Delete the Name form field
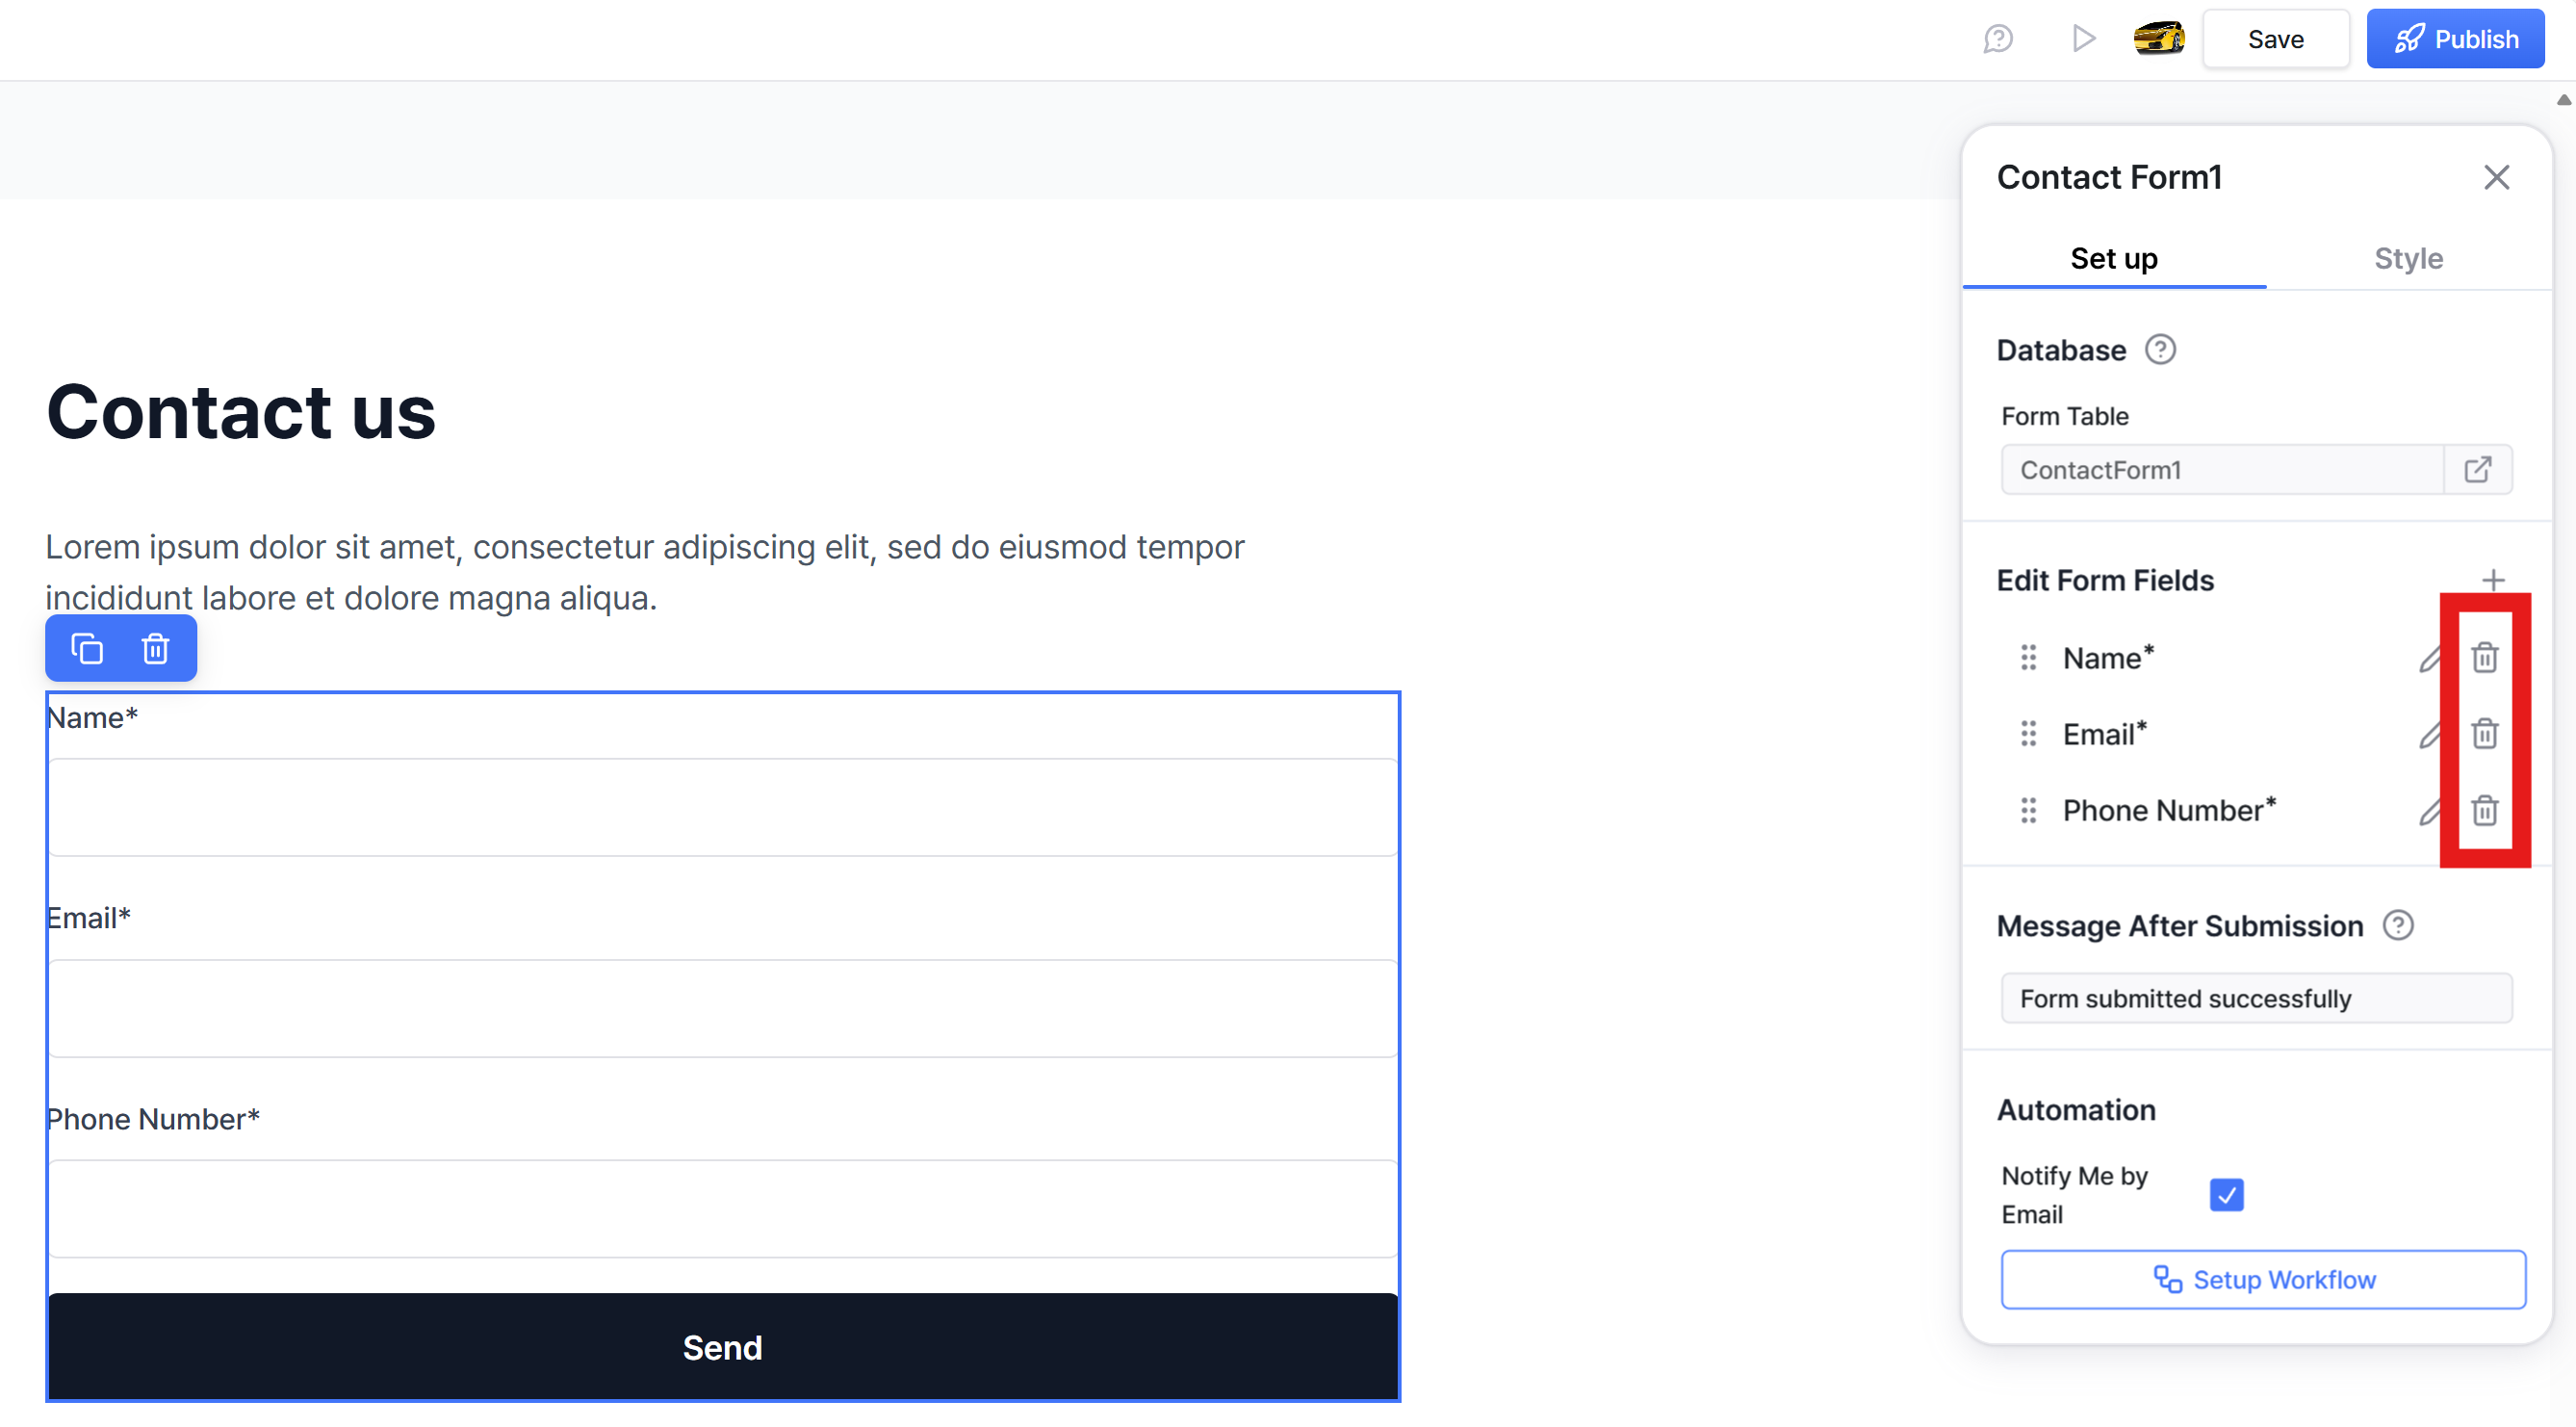This screenshot has width=2576, height=1427. pos(2484,658)
